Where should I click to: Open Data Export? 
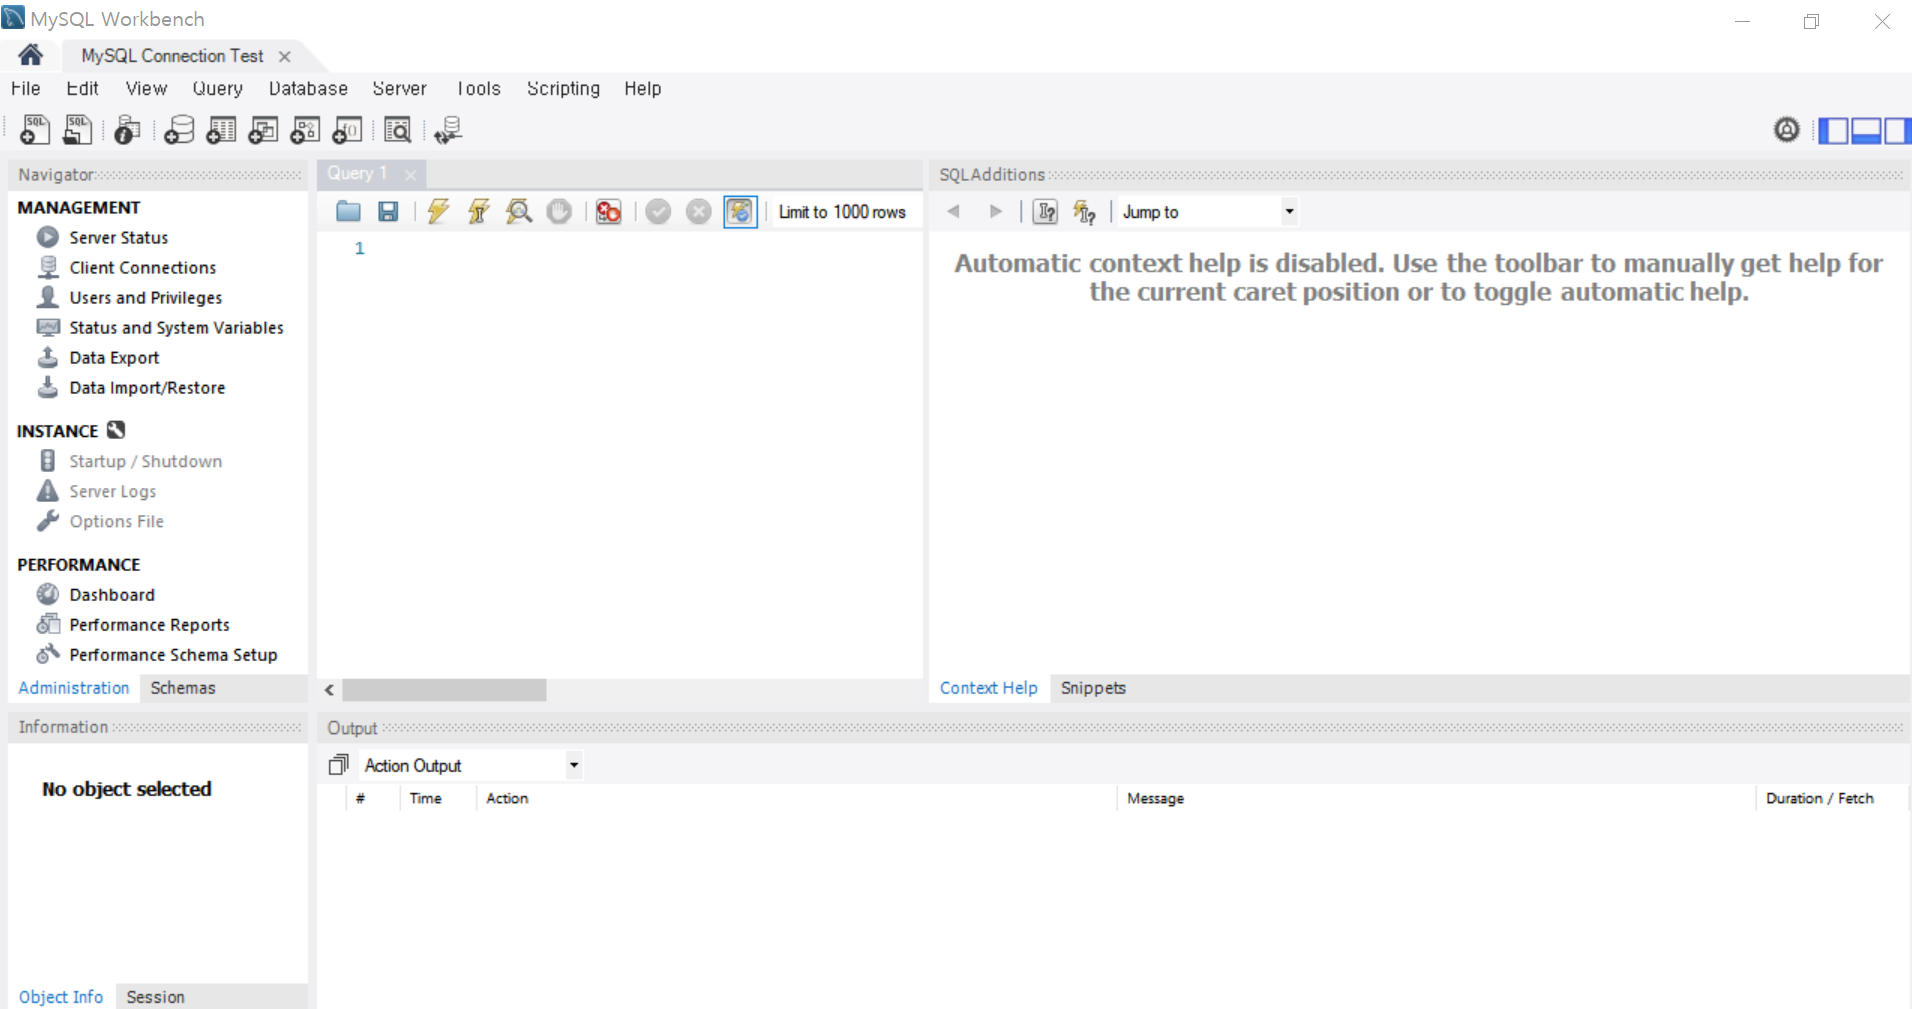(x=114, y=357)
